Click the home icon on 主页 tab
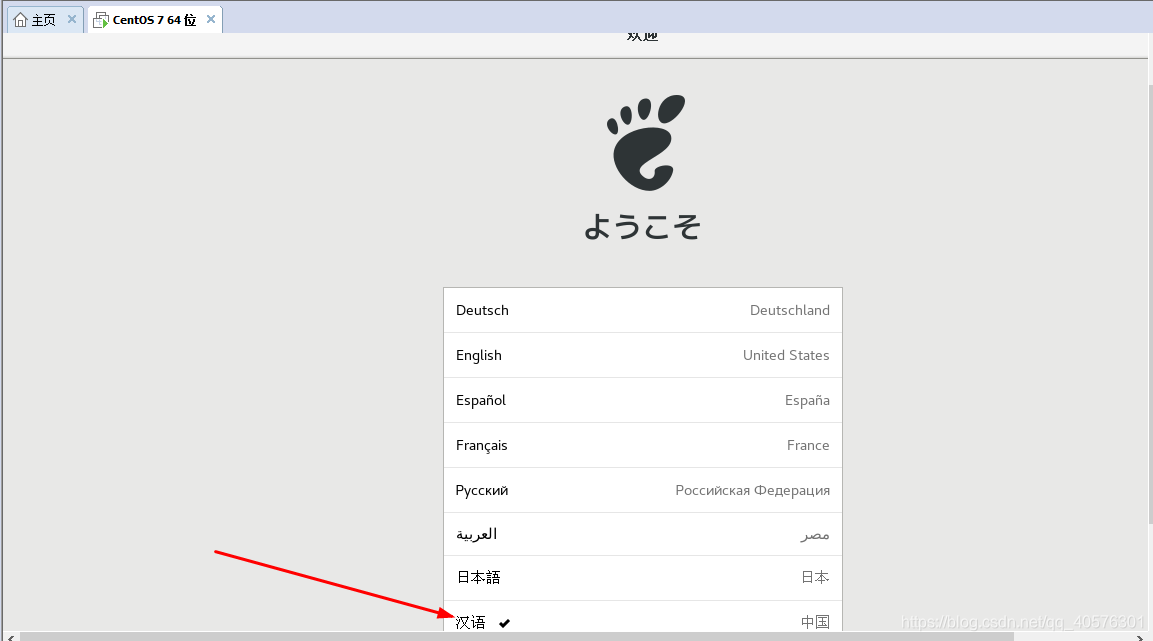1153x641 pixels. 21,20
